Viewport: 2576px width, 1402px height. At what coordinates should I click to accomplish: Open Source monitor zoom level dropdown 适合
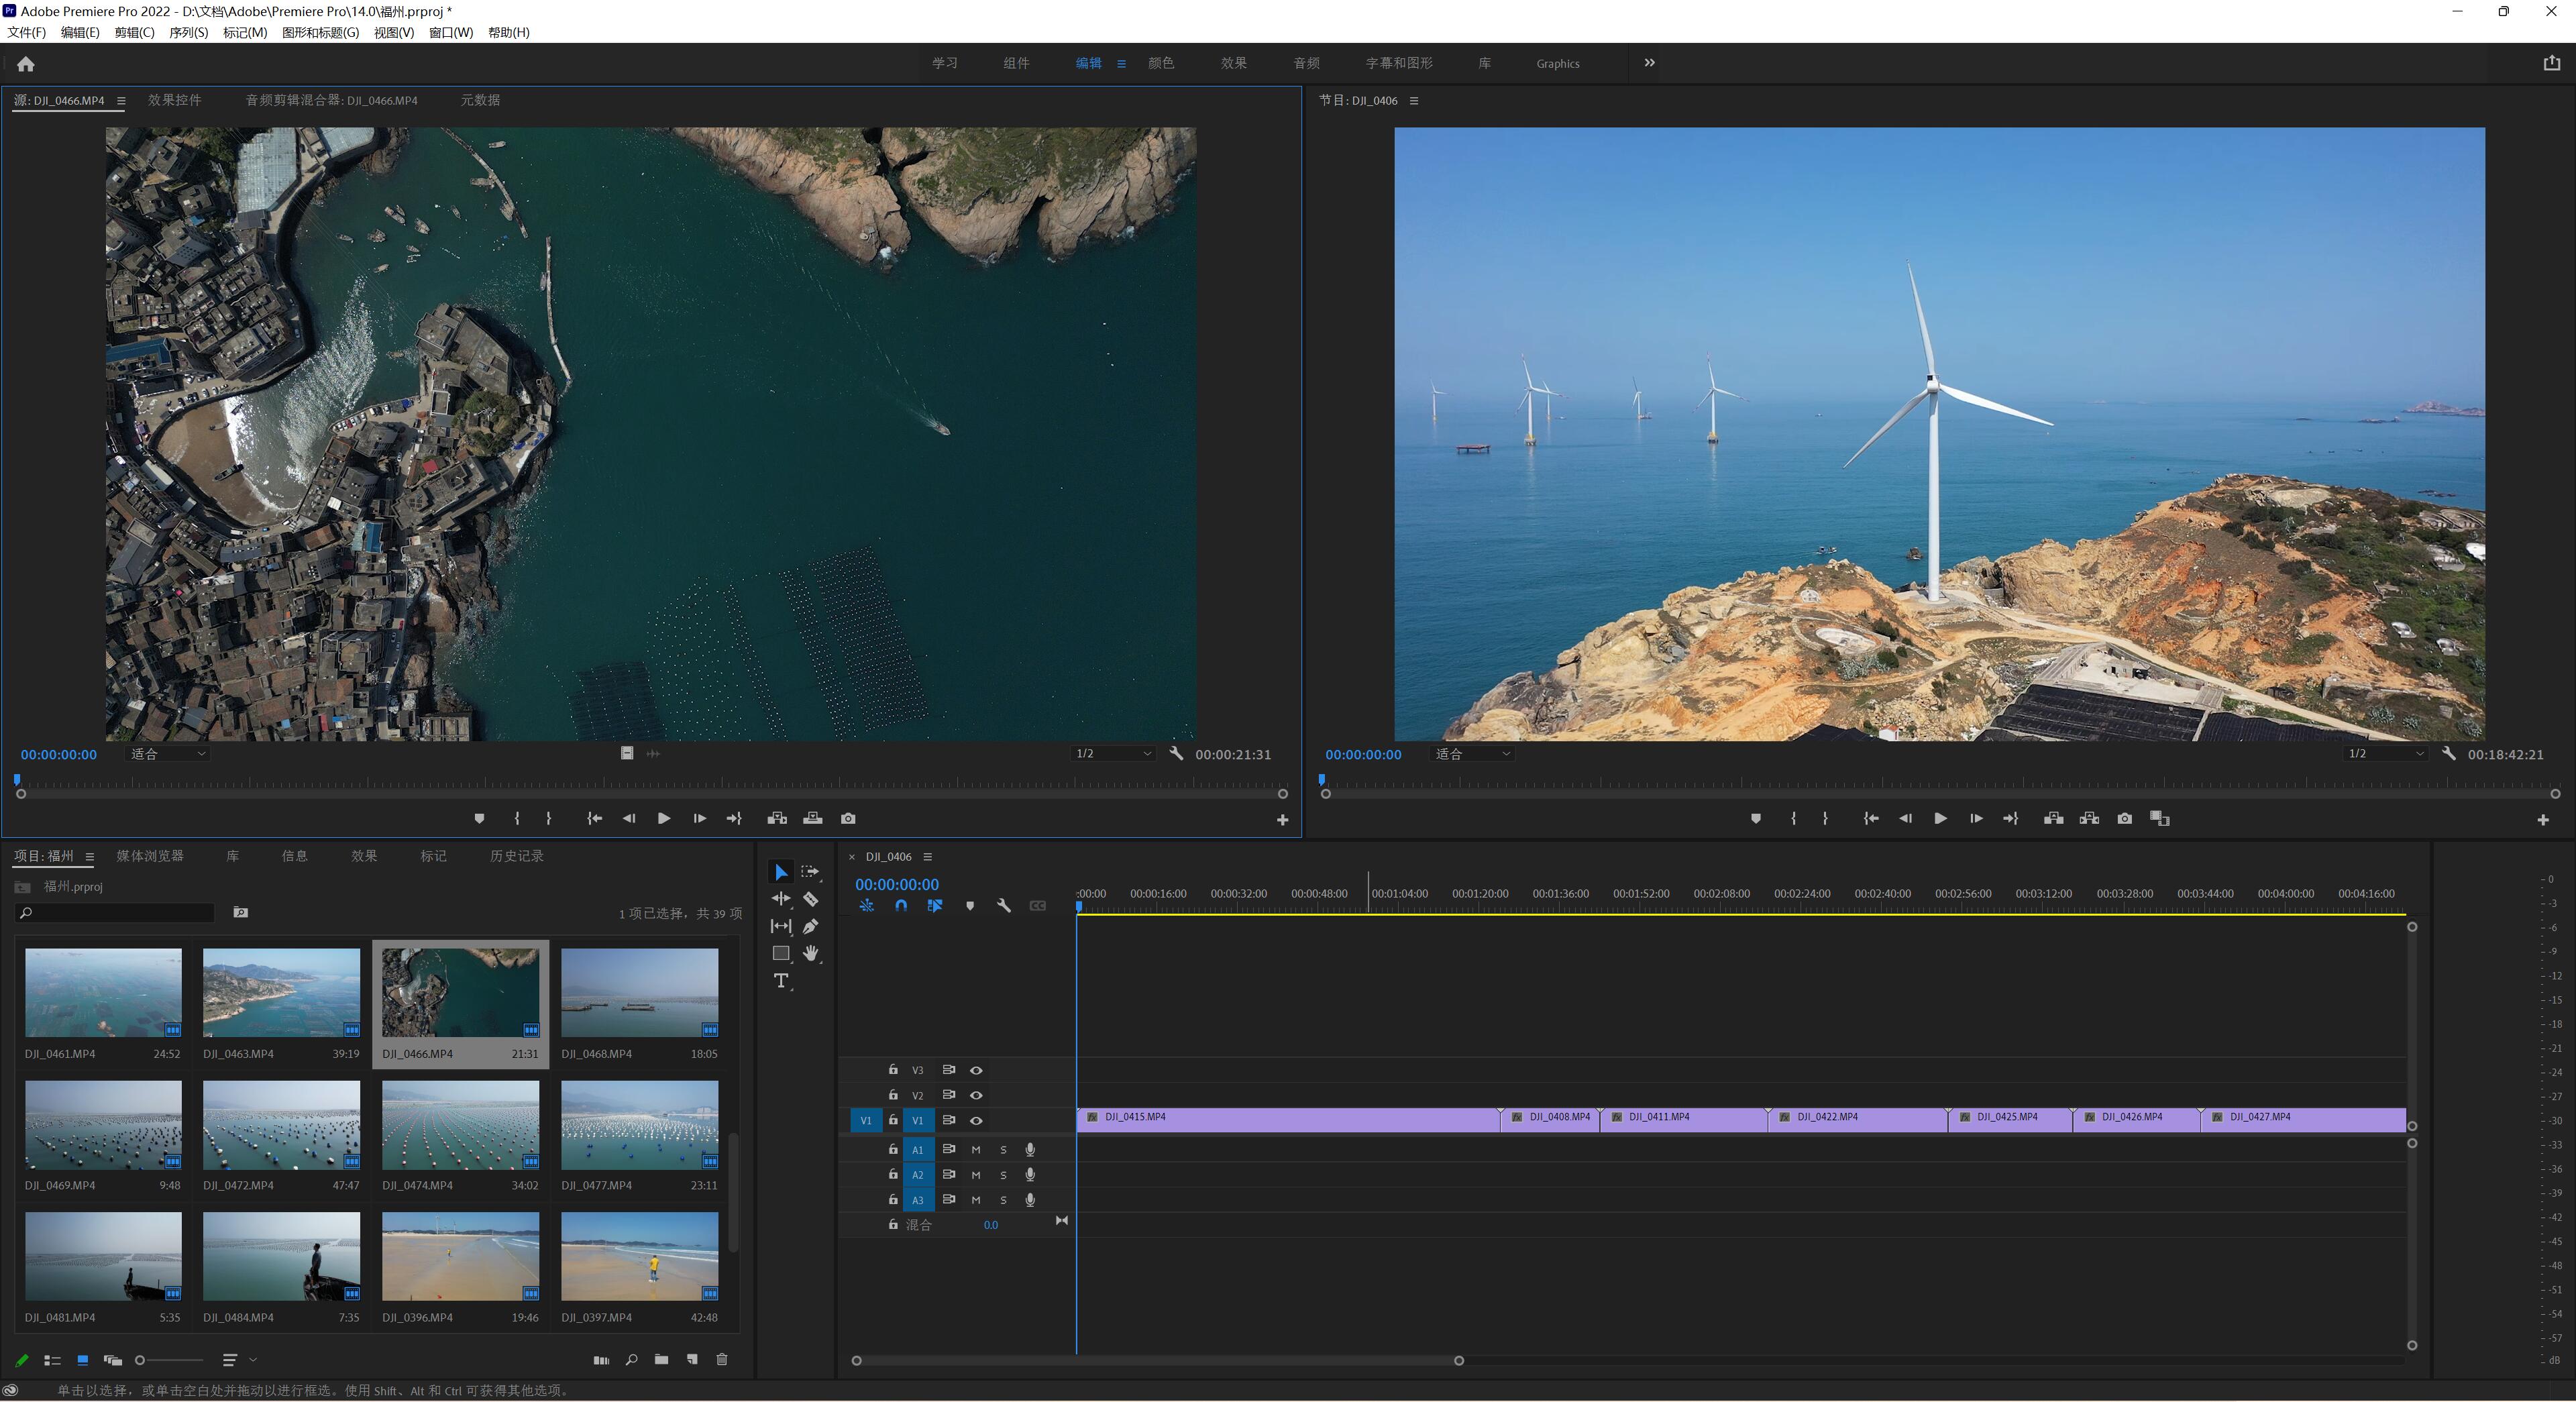tap(168, 754)
